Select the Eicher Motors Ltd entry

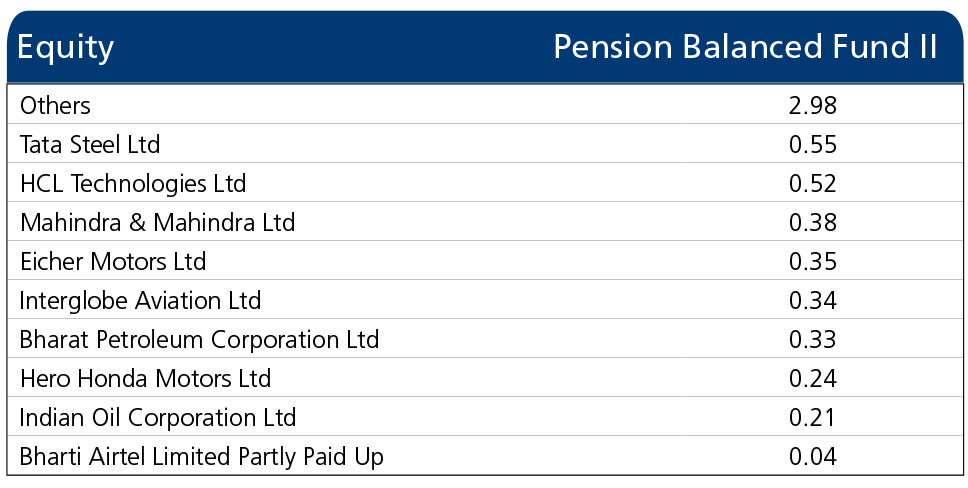(x=113, y=261)
